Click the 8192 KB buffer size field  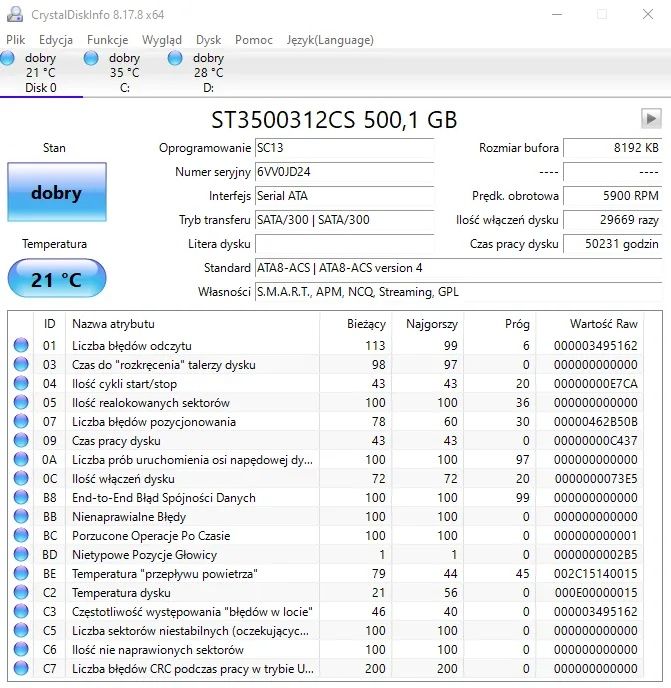pos(613,148)
